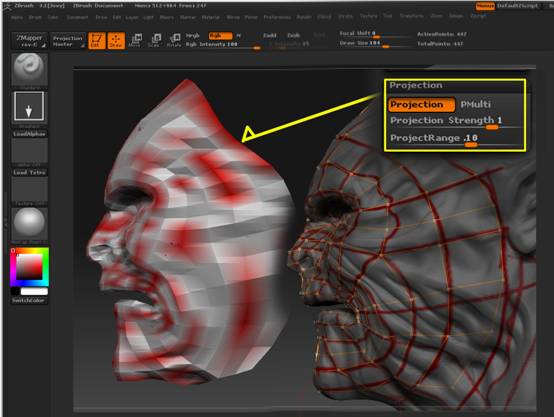Choose the Move transform icon

[135, 40]
